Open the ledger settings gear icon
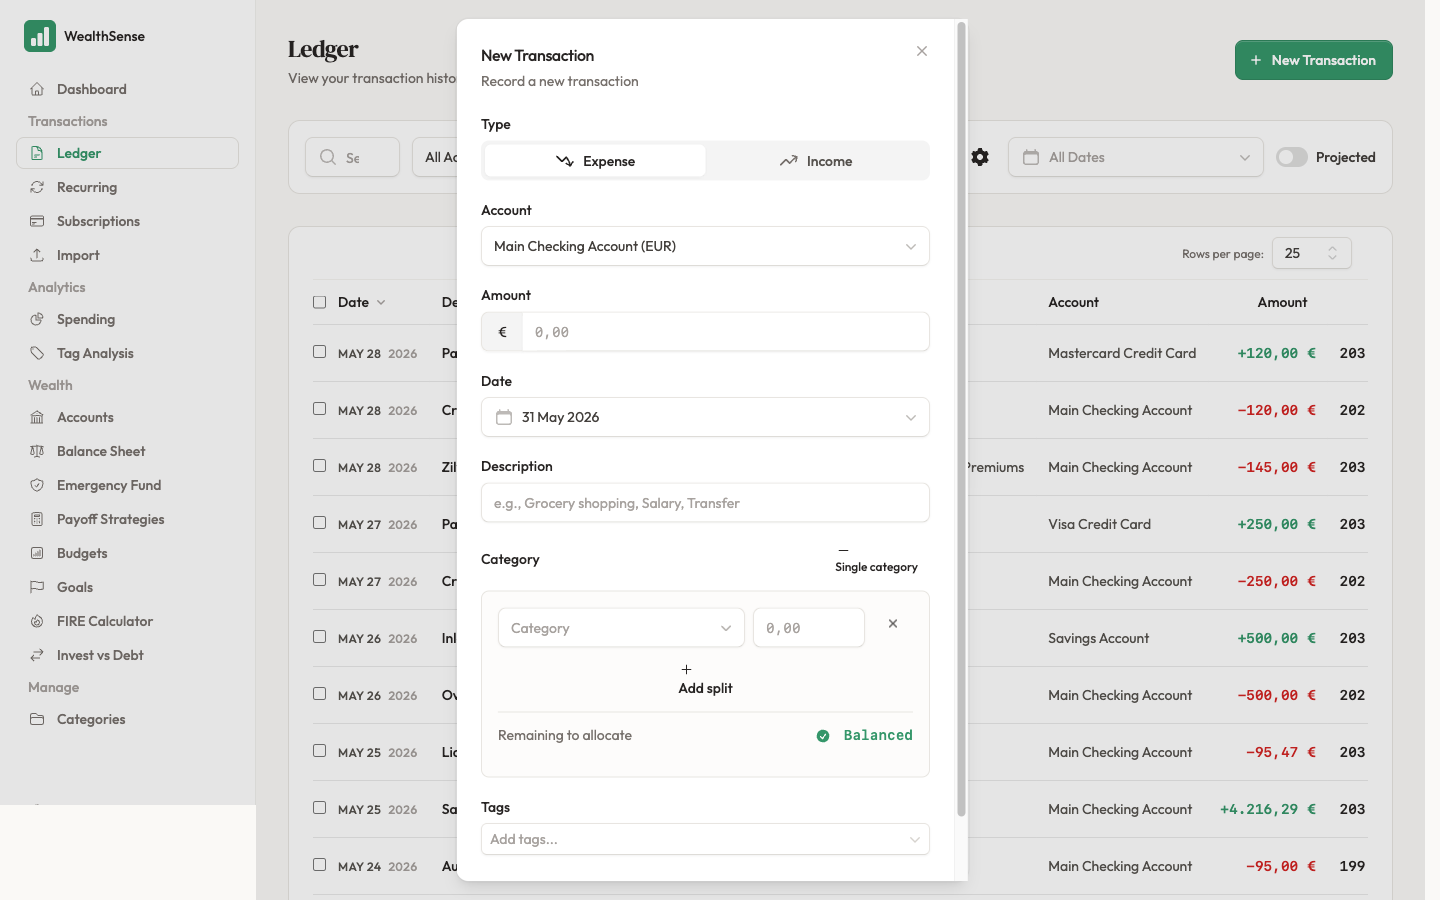 click(x=980, y=157)
